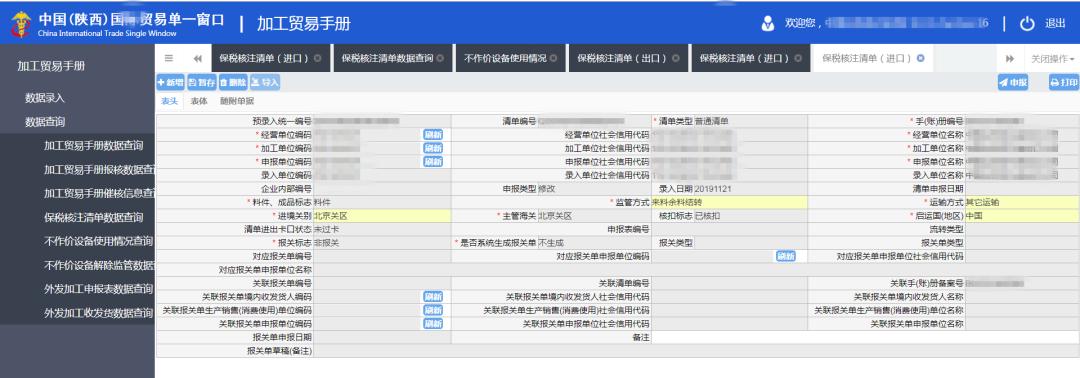Screen dimensions: 1080x378
Task: Click 刷新 beside 关联报关单生产销售单位编码
Action: [x=433, y=311]
